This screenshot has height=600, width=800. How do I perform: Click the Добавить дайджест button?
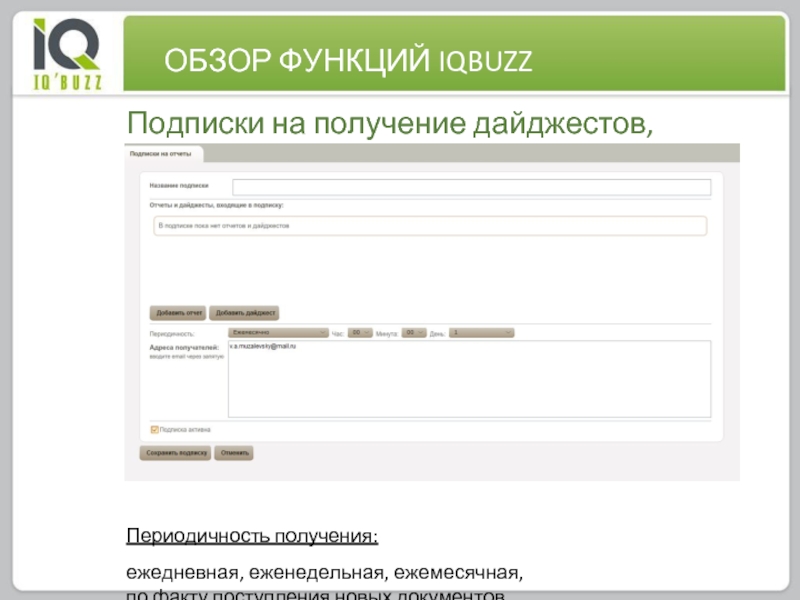[244, 313]
